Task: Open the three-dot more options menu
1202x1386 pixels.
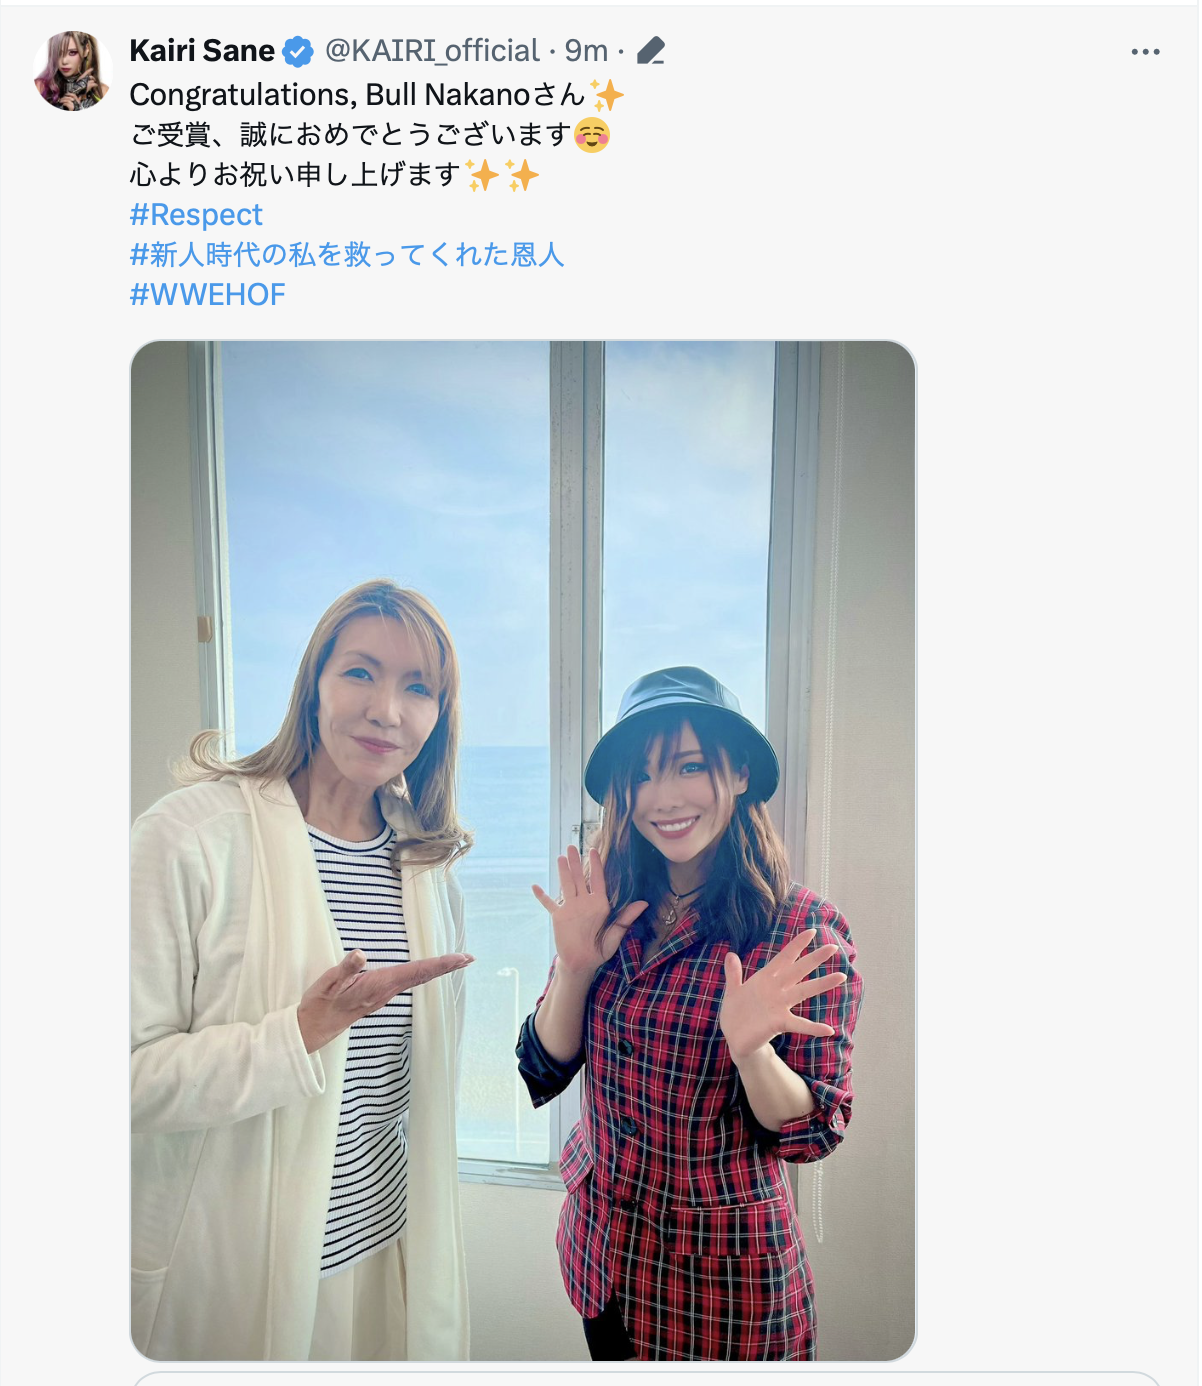Action: tap(1145, 52)
